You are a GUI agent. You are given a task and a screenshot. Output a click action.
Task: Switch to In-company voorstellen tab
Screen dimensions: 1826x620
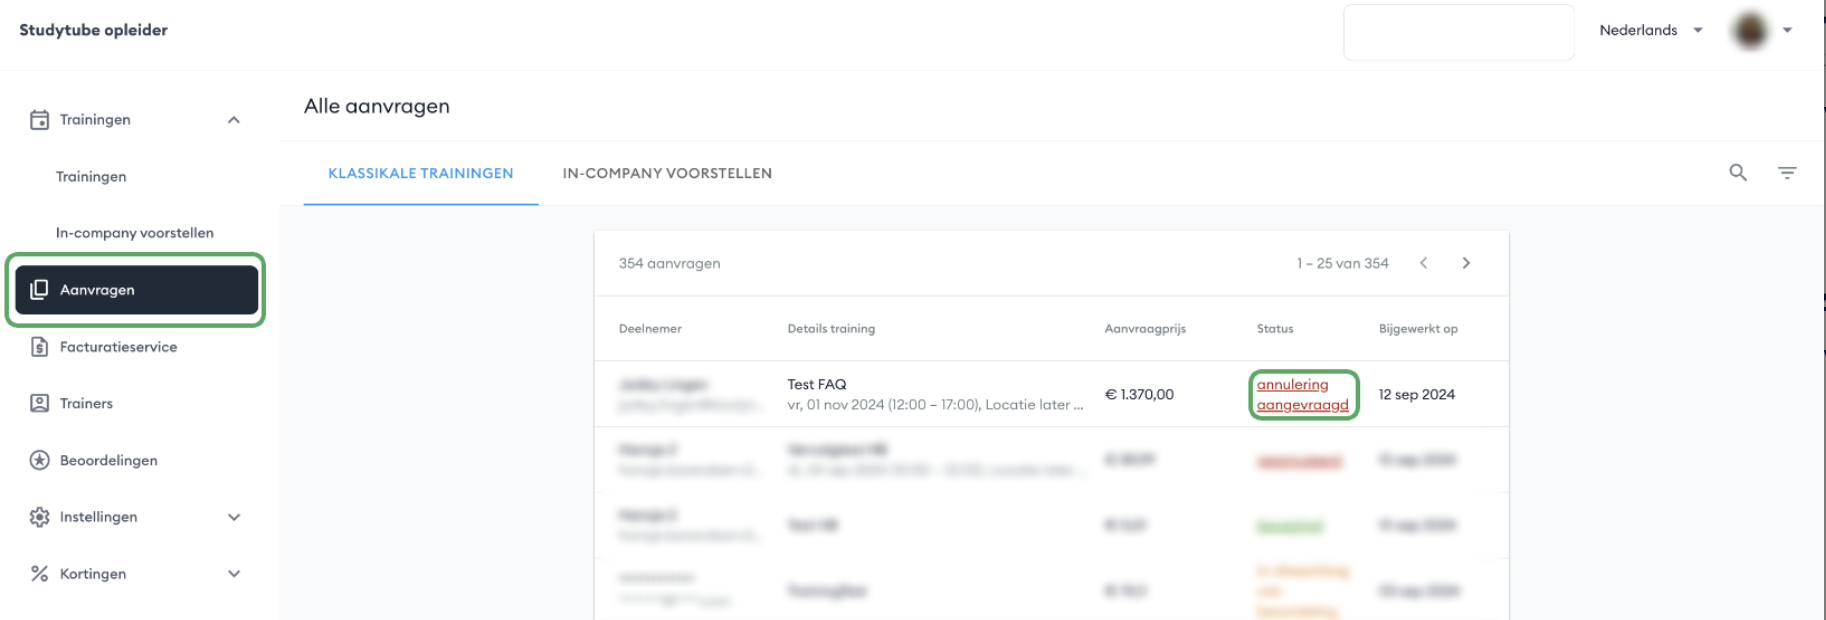(x=667, y=173)
